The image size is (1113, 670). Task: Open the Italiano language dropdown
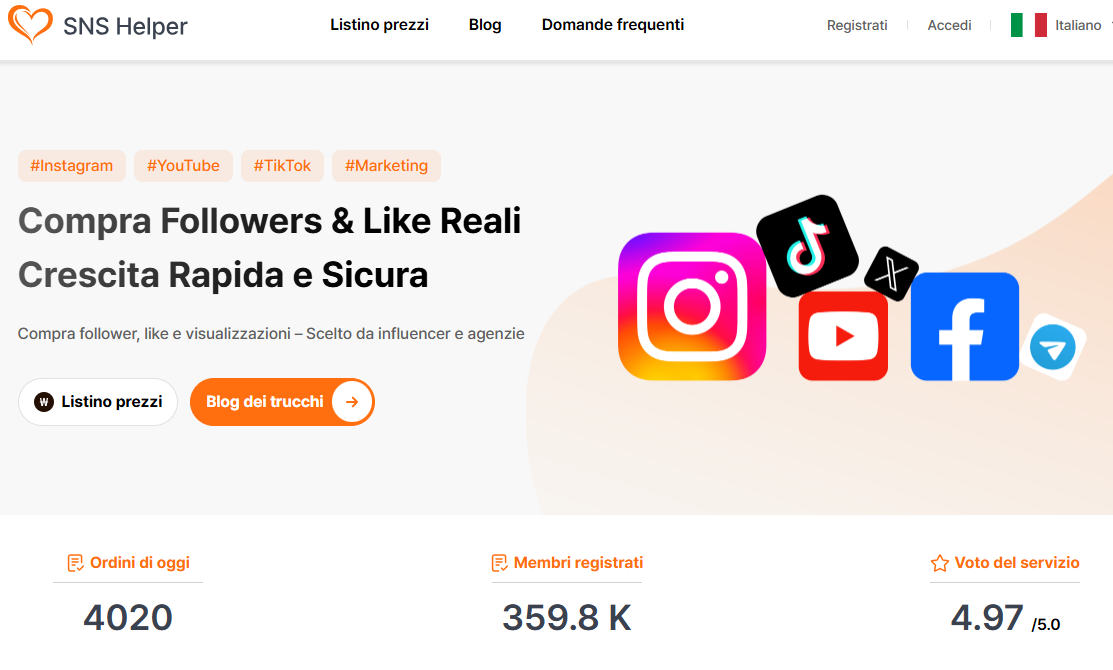(1078, 25)
